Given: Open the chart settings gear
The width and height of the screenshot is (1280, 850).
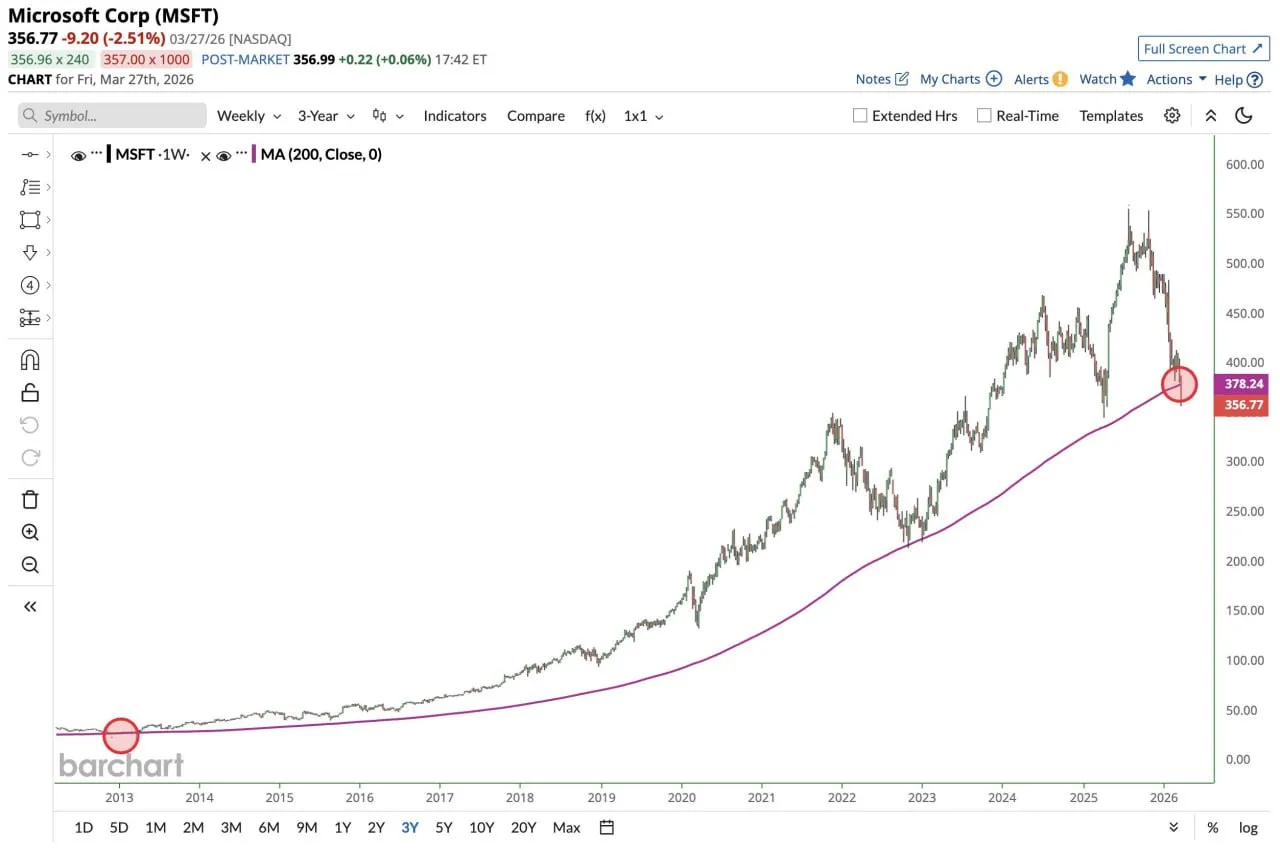Looking at the screenshot, I should (1172, 115).
